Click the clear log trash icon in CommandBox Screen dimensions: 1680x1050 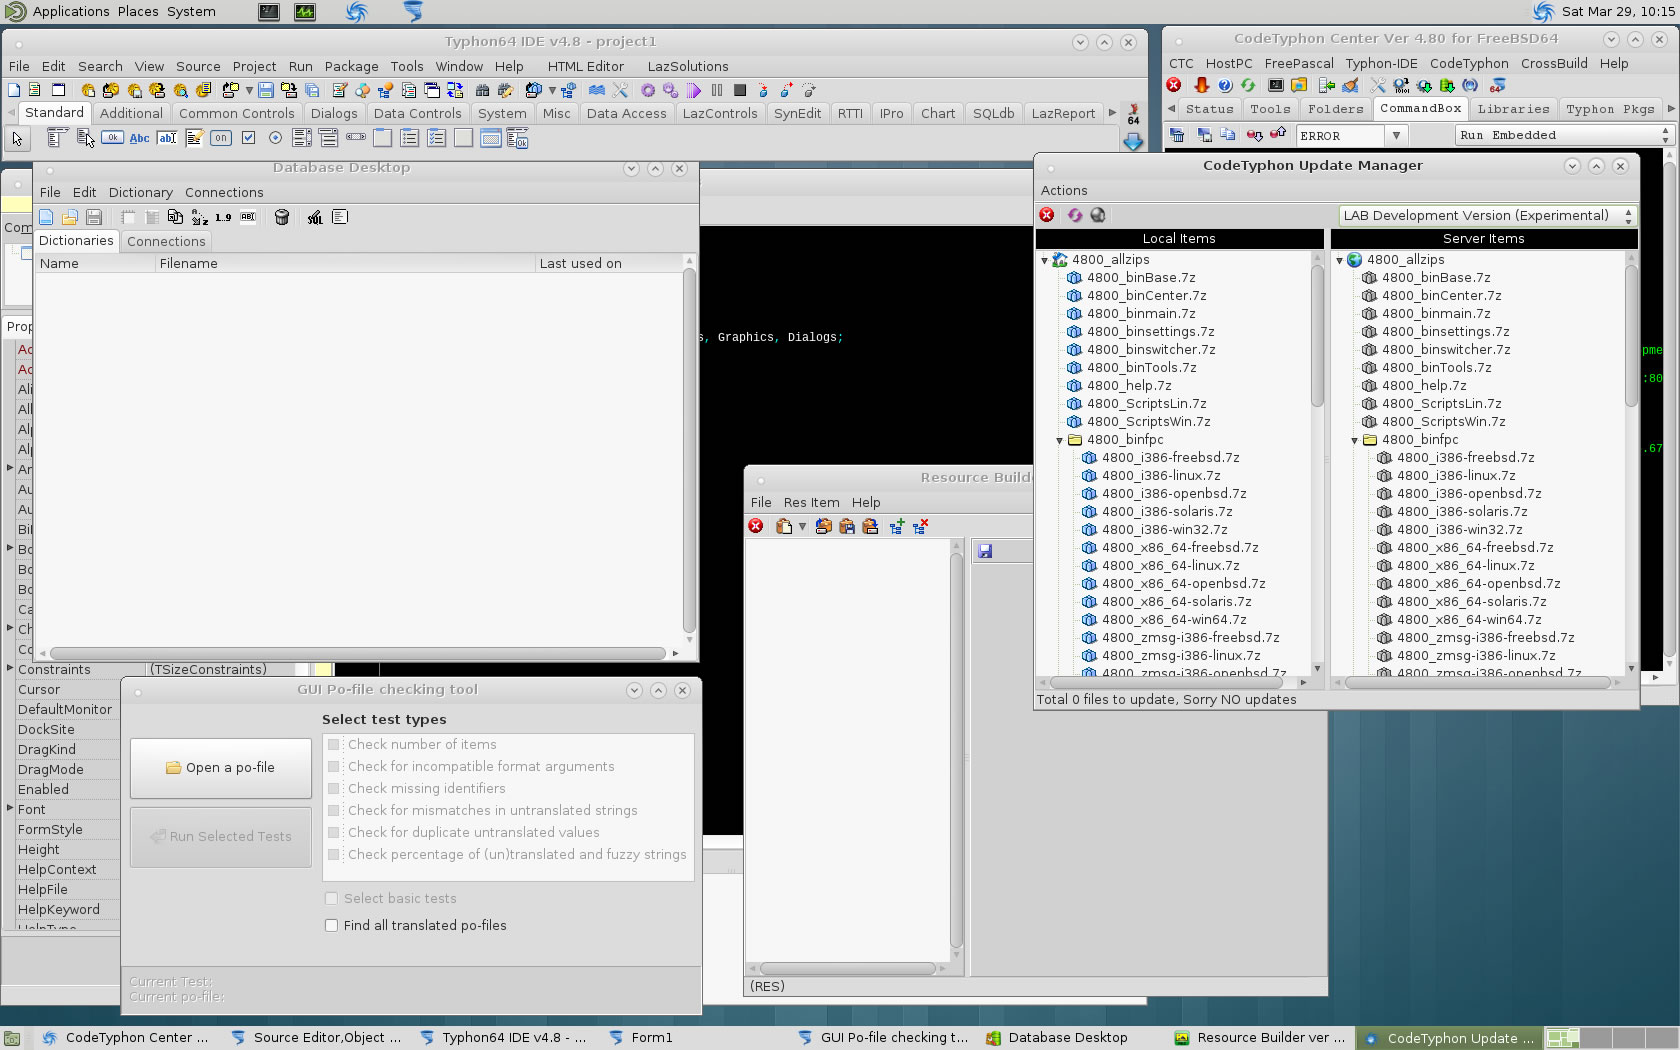coord(1177,135)
